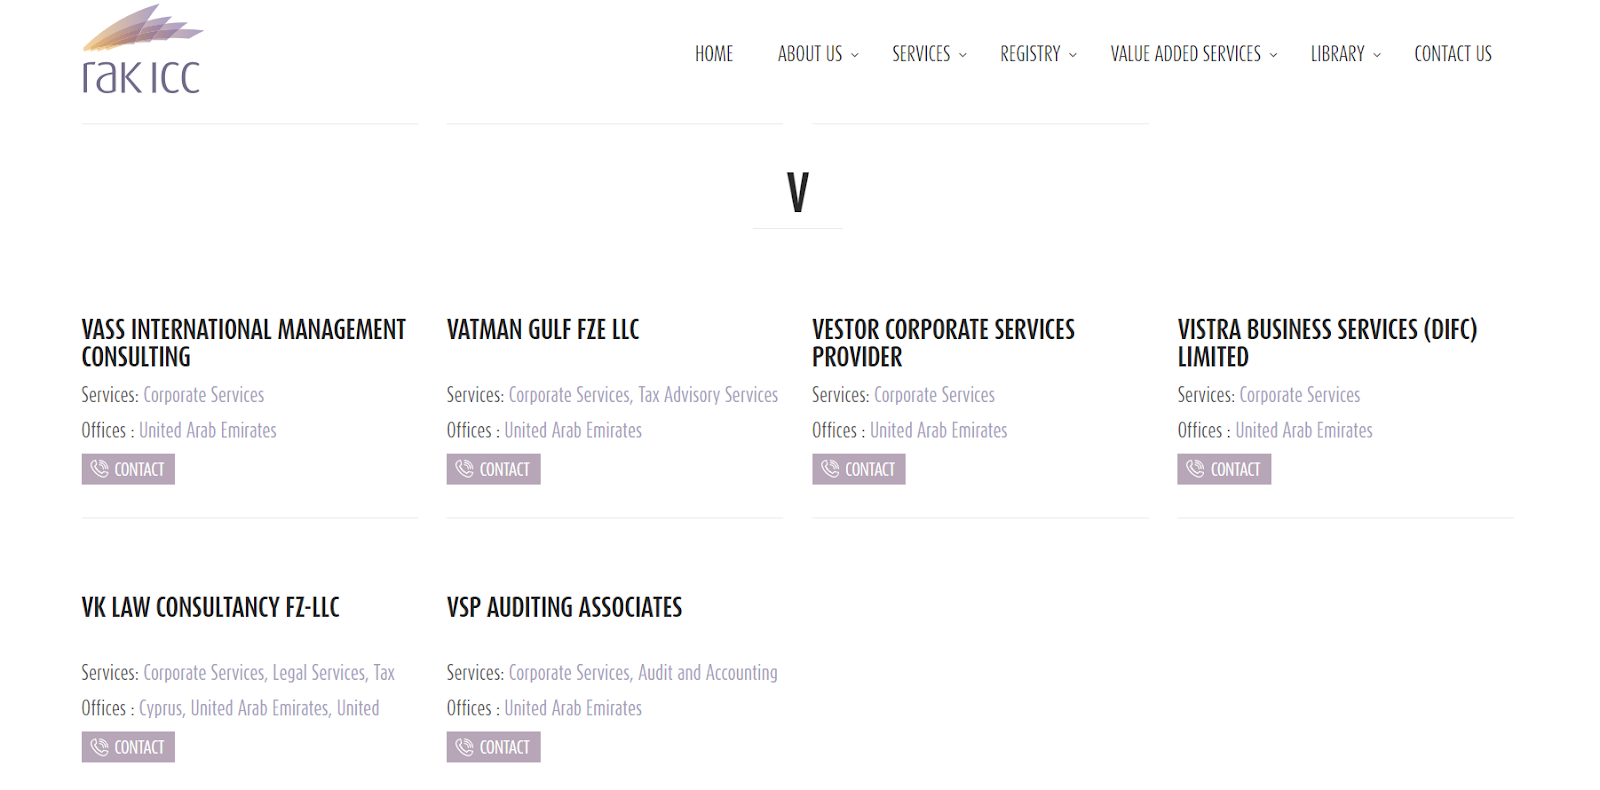Click Cyprus office link for VK Law
This screenshot has width=1600, height=790.
coord(160,708)
